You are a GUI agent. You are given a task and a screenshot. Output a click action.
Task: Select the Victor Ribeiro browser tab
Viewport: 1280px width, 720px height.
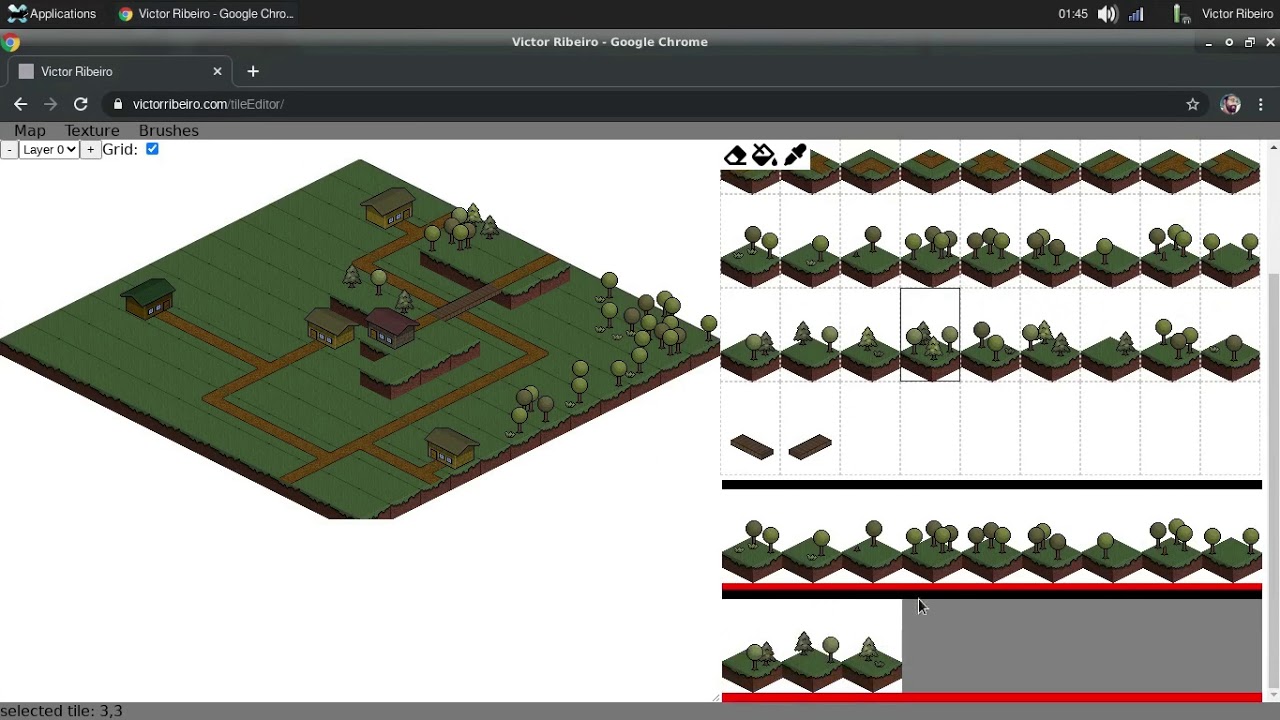(x=120, y=71)
